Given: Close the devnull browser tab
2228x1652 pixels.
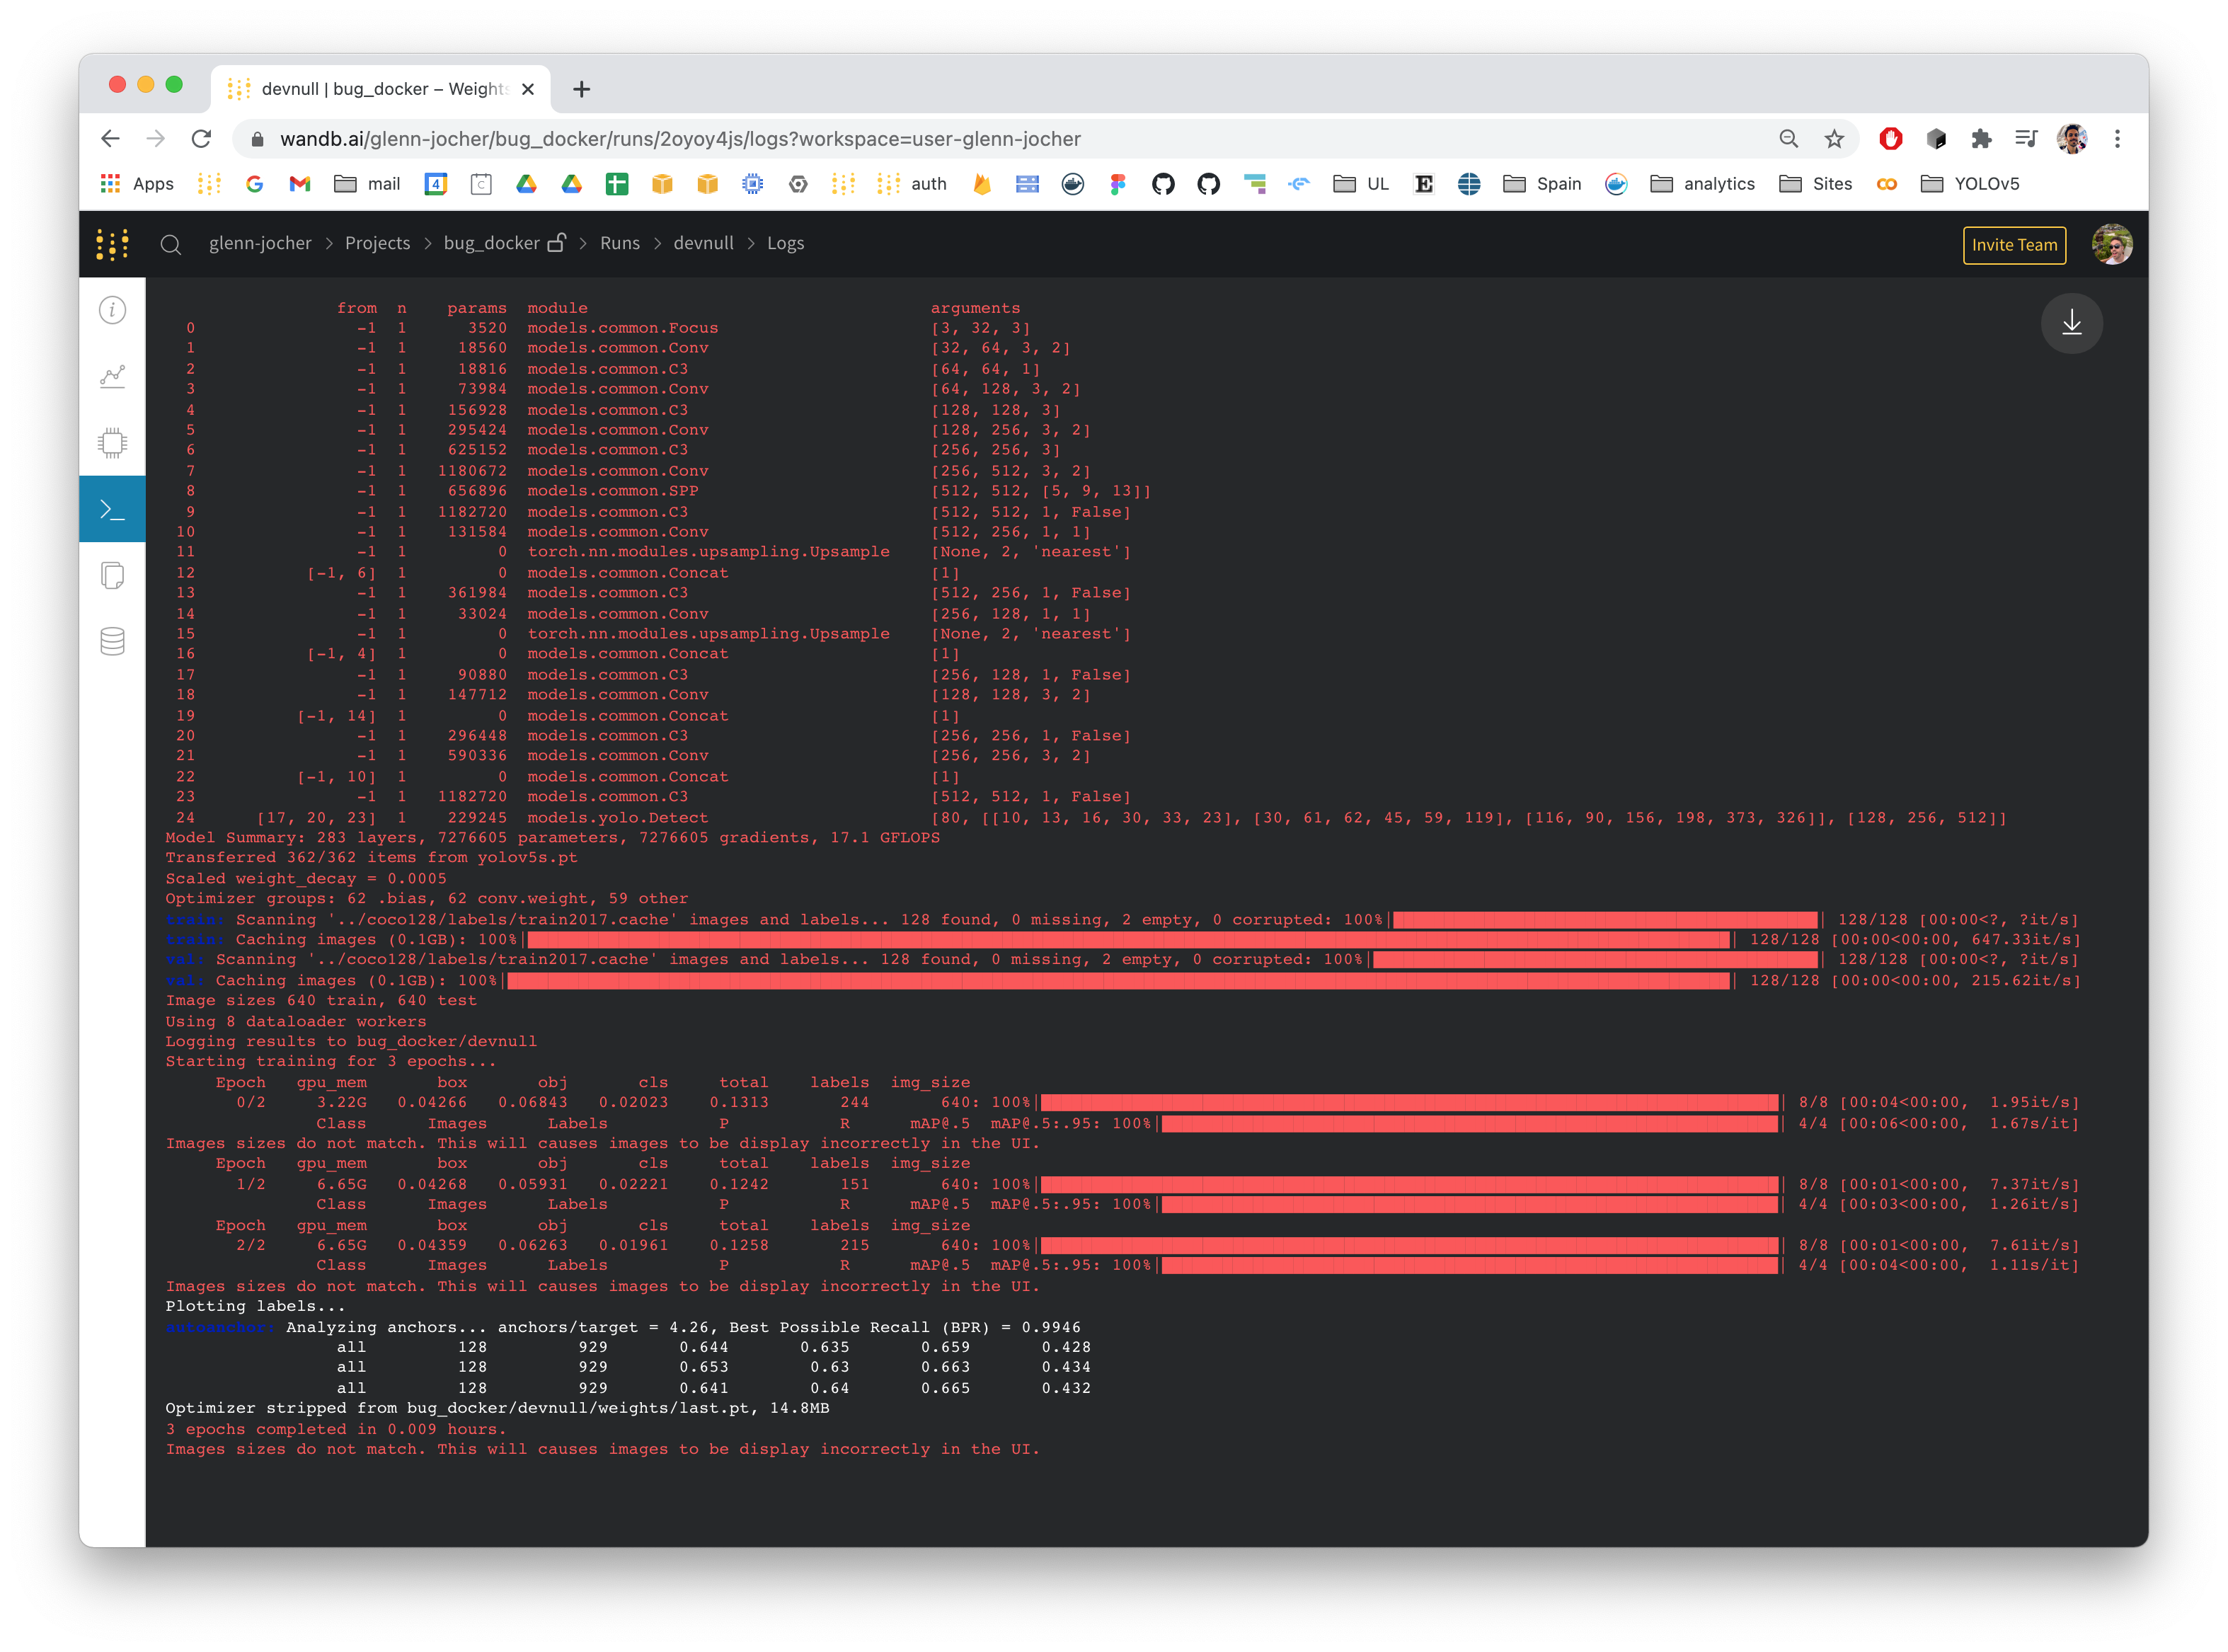Looking at the screenshot, I should [x=528, y=89].
